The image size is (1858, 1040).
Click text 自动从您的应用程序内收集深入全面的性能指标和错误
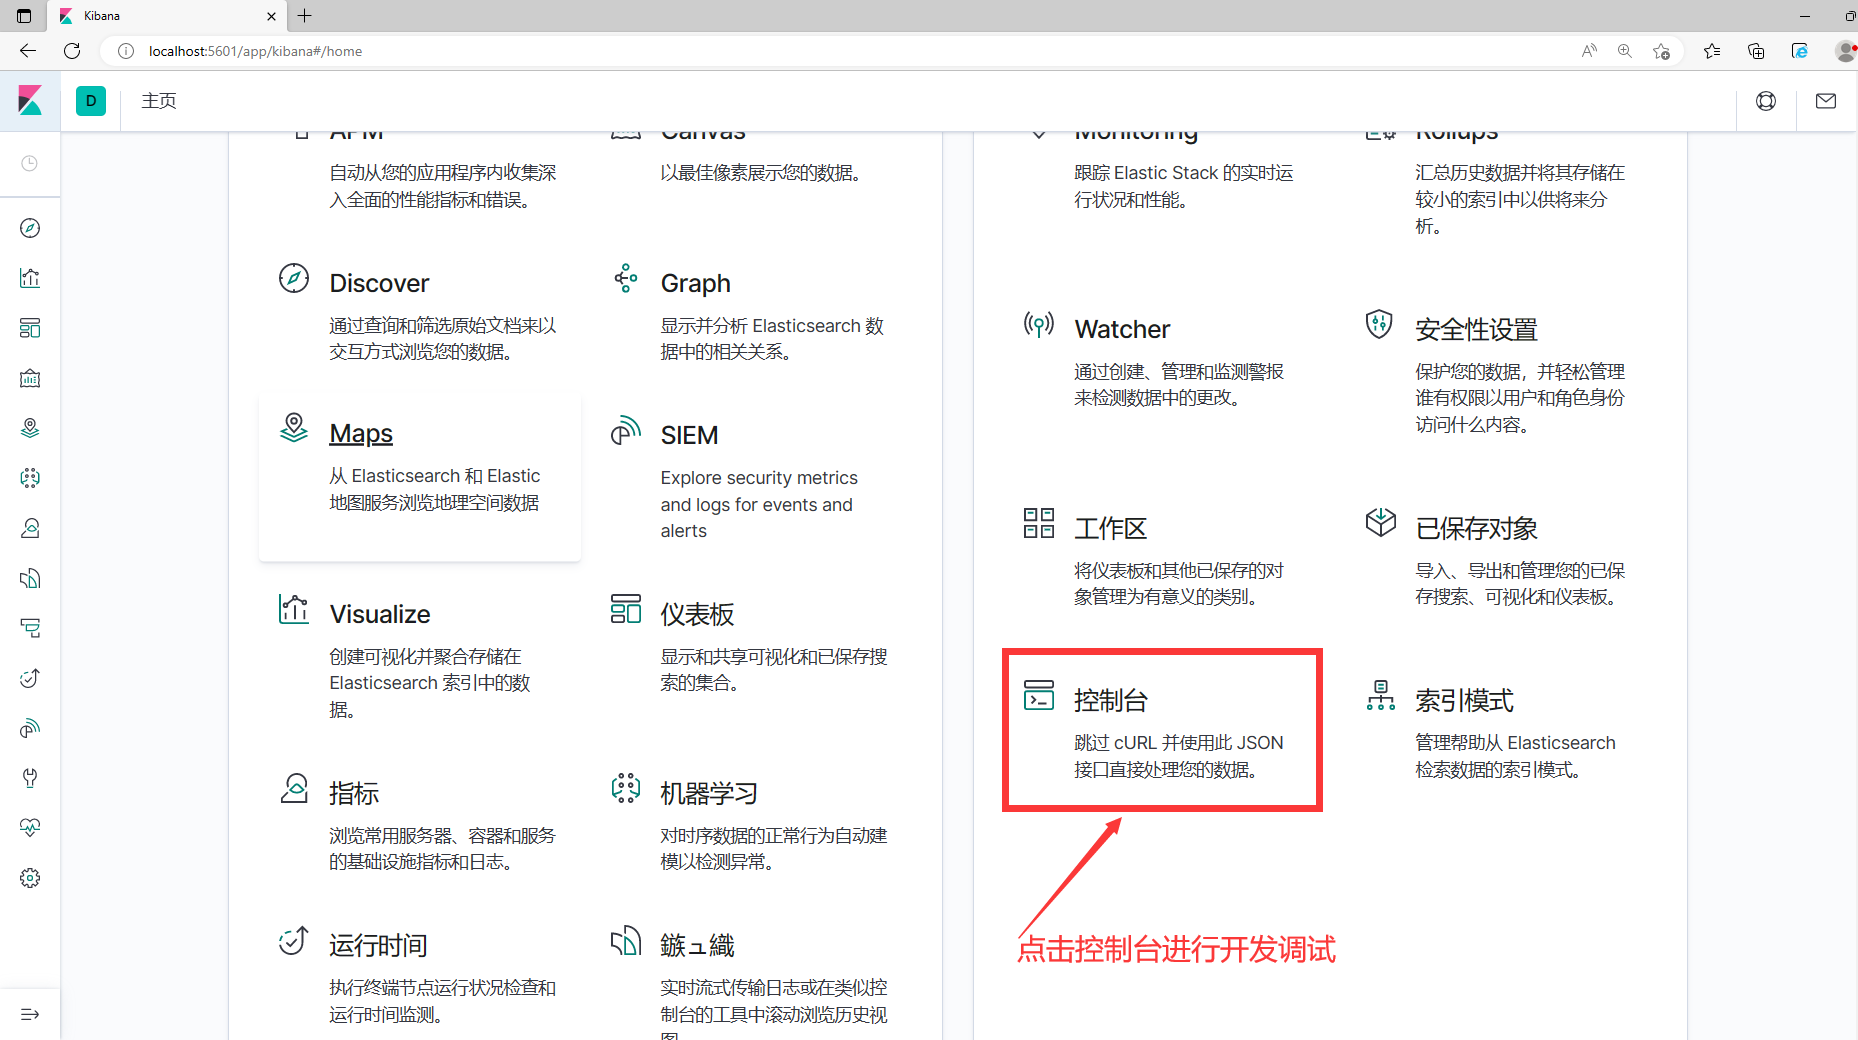tap(443, 186)
